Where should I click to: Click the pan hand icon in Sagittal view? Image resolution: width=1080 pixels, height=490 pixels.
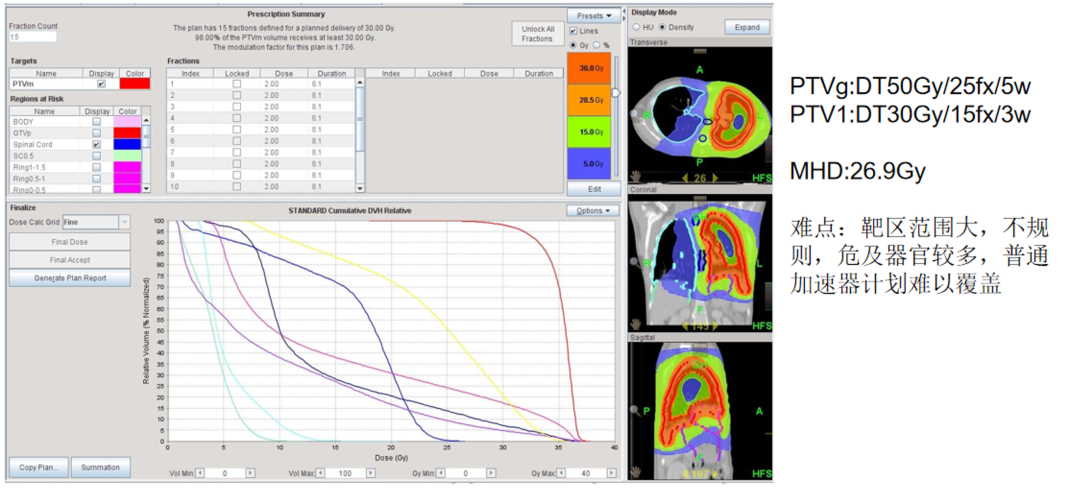pyautogui.click(x=634, y=472)
